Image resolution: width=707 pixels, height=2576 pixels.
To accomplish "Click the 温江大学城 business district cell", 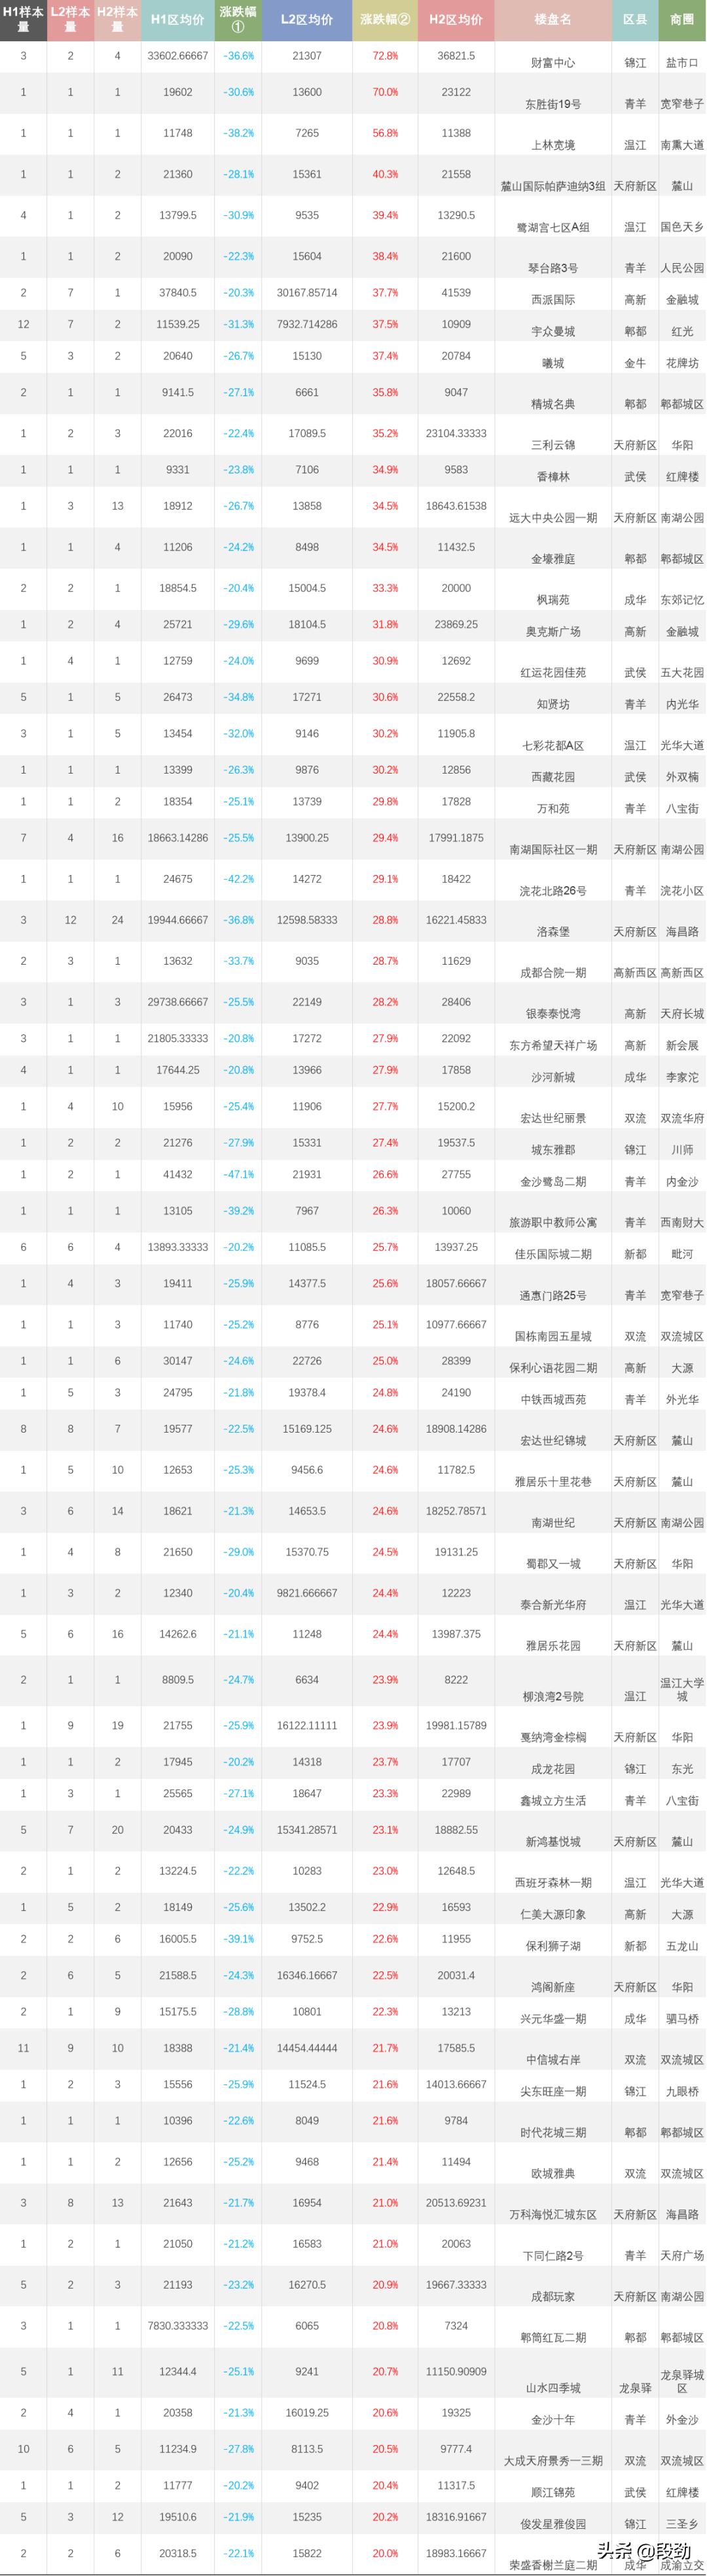I will pos(682,1690).
